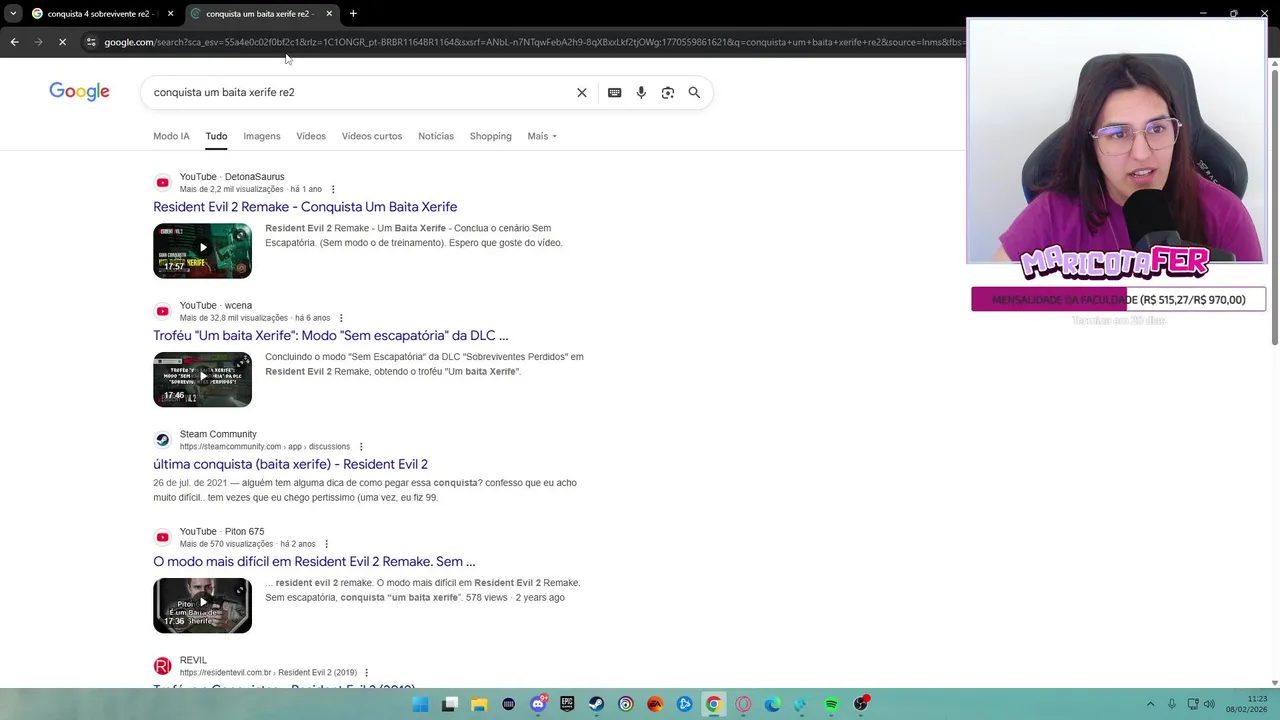
Task: Open options for Steam Community result
Action: click(x=361, y=447)
